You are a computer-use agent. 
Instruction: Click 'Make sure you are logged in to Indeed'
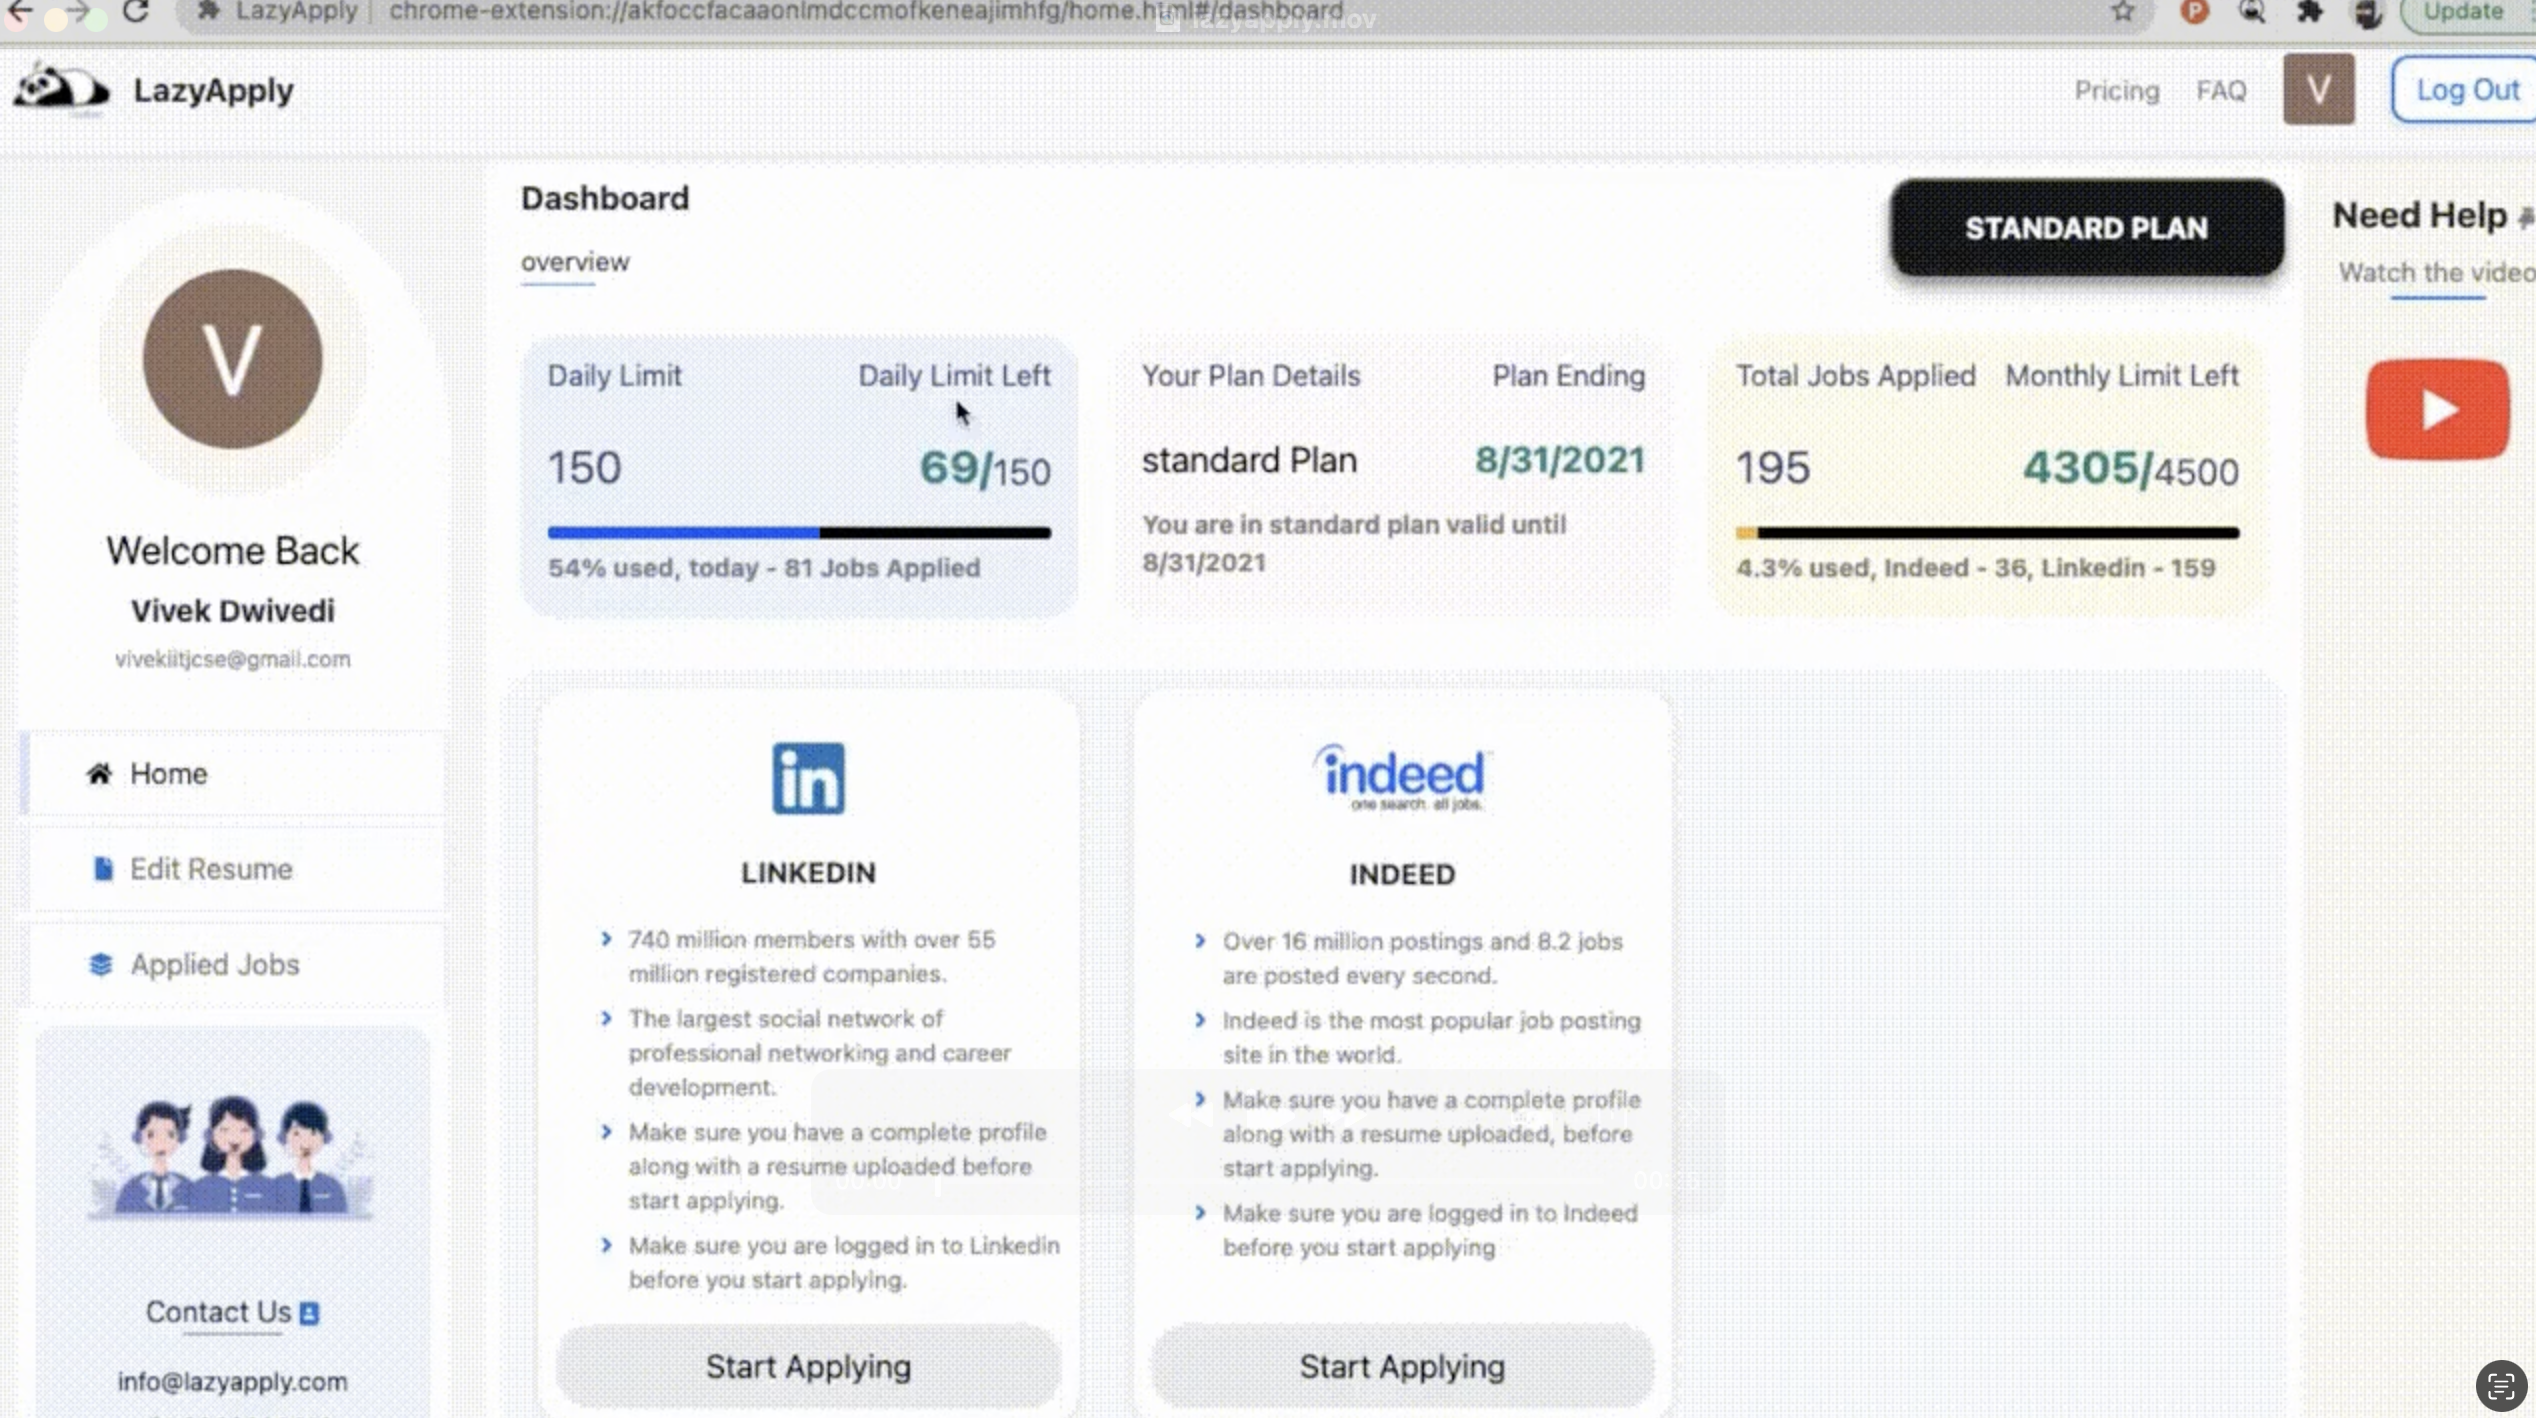tap(1430, 1230)
